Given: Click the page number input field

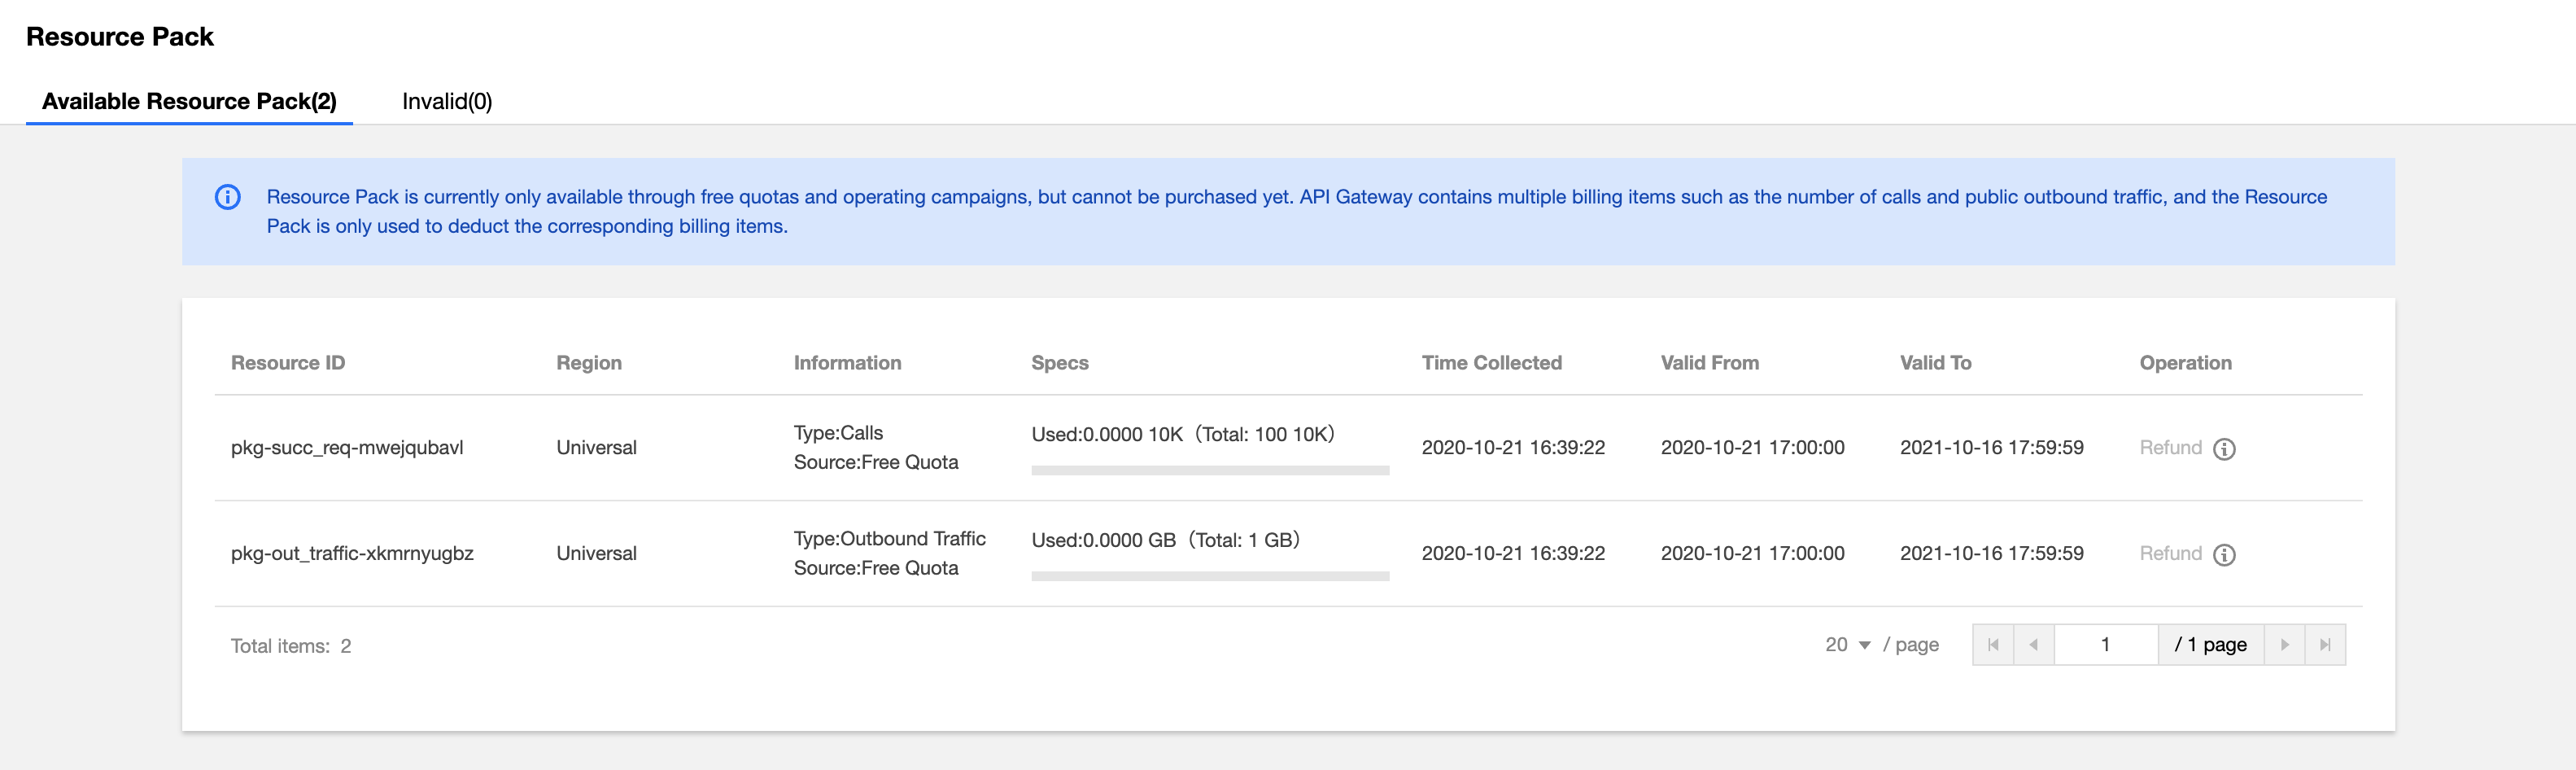Looking at the screenshot, I should click(x=2105, y=645).
